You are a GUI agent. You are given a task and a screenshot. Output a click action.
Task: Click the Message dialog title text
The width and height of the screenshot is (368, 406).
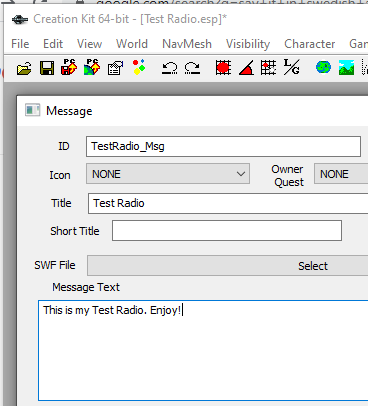(69, 111)
